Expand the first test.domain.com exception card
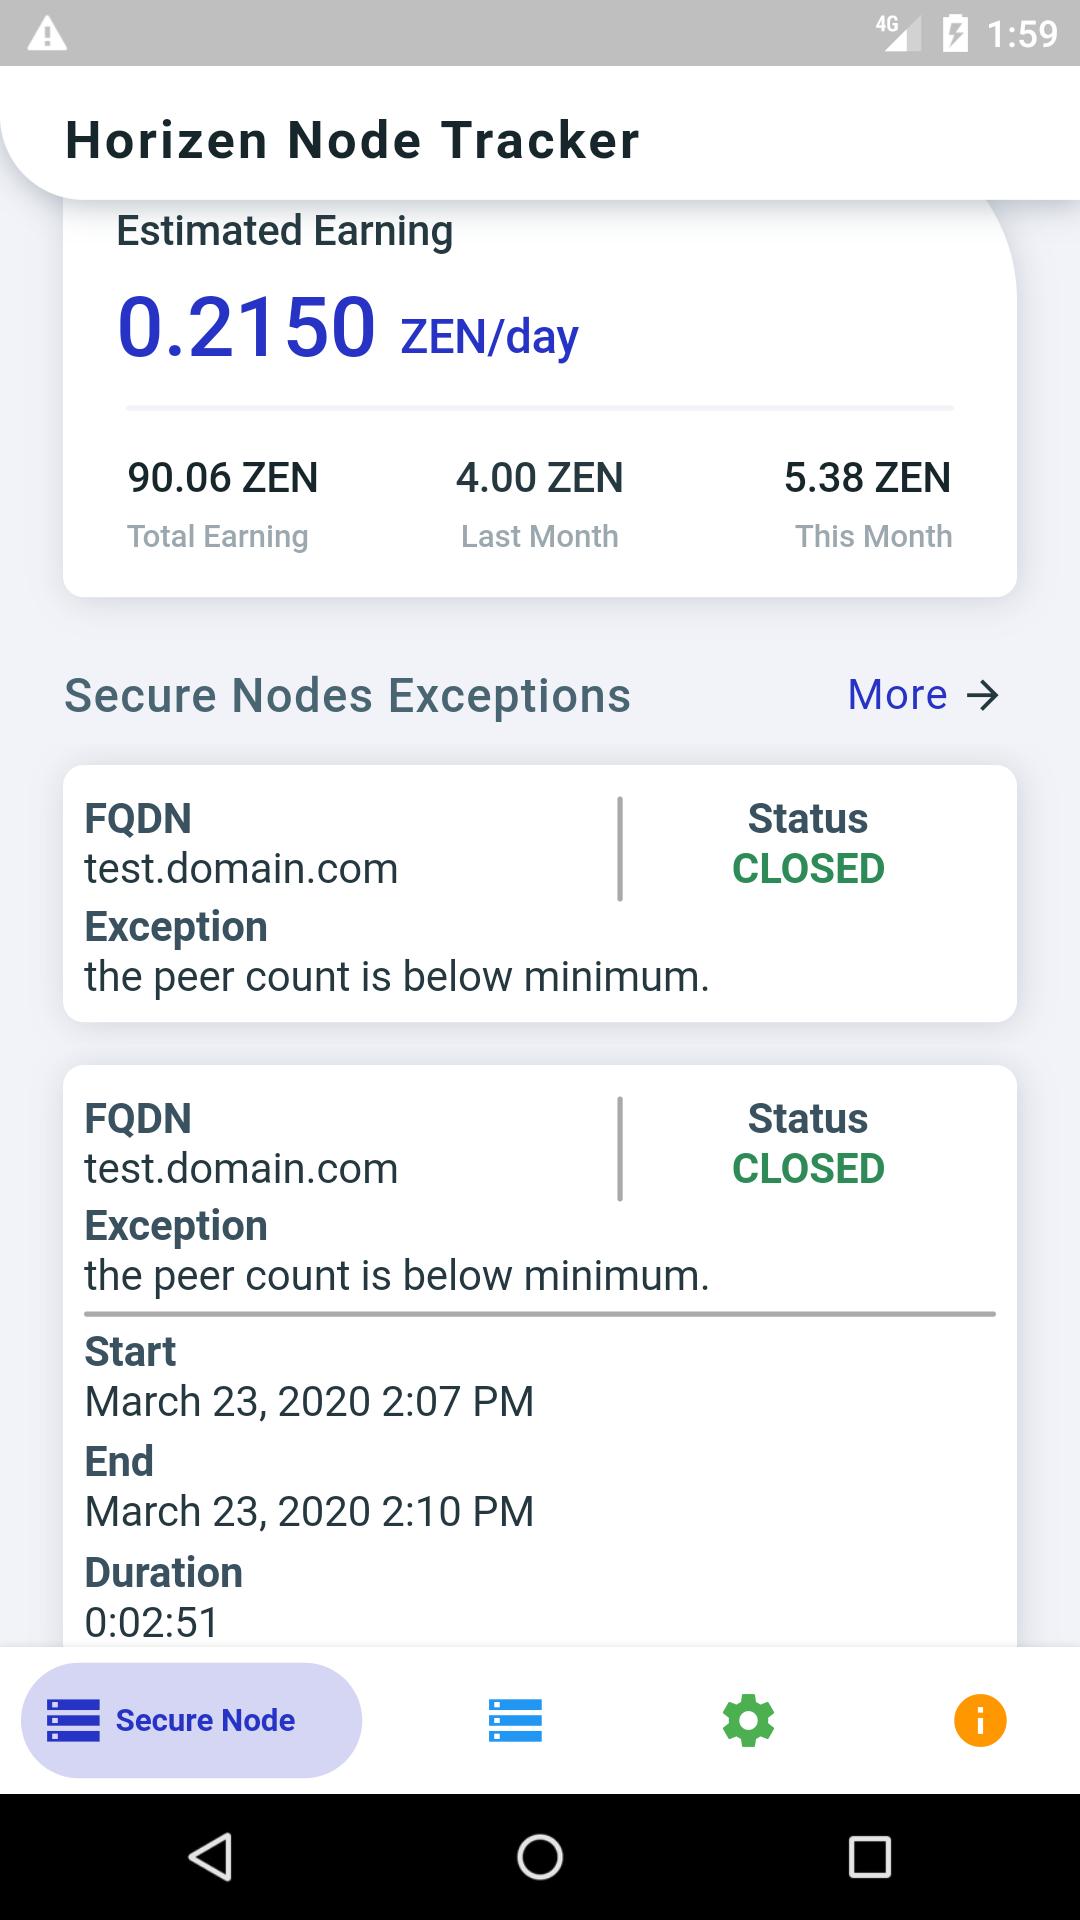The height and width of the screenshot is (1920, 1080). point(540,893)
